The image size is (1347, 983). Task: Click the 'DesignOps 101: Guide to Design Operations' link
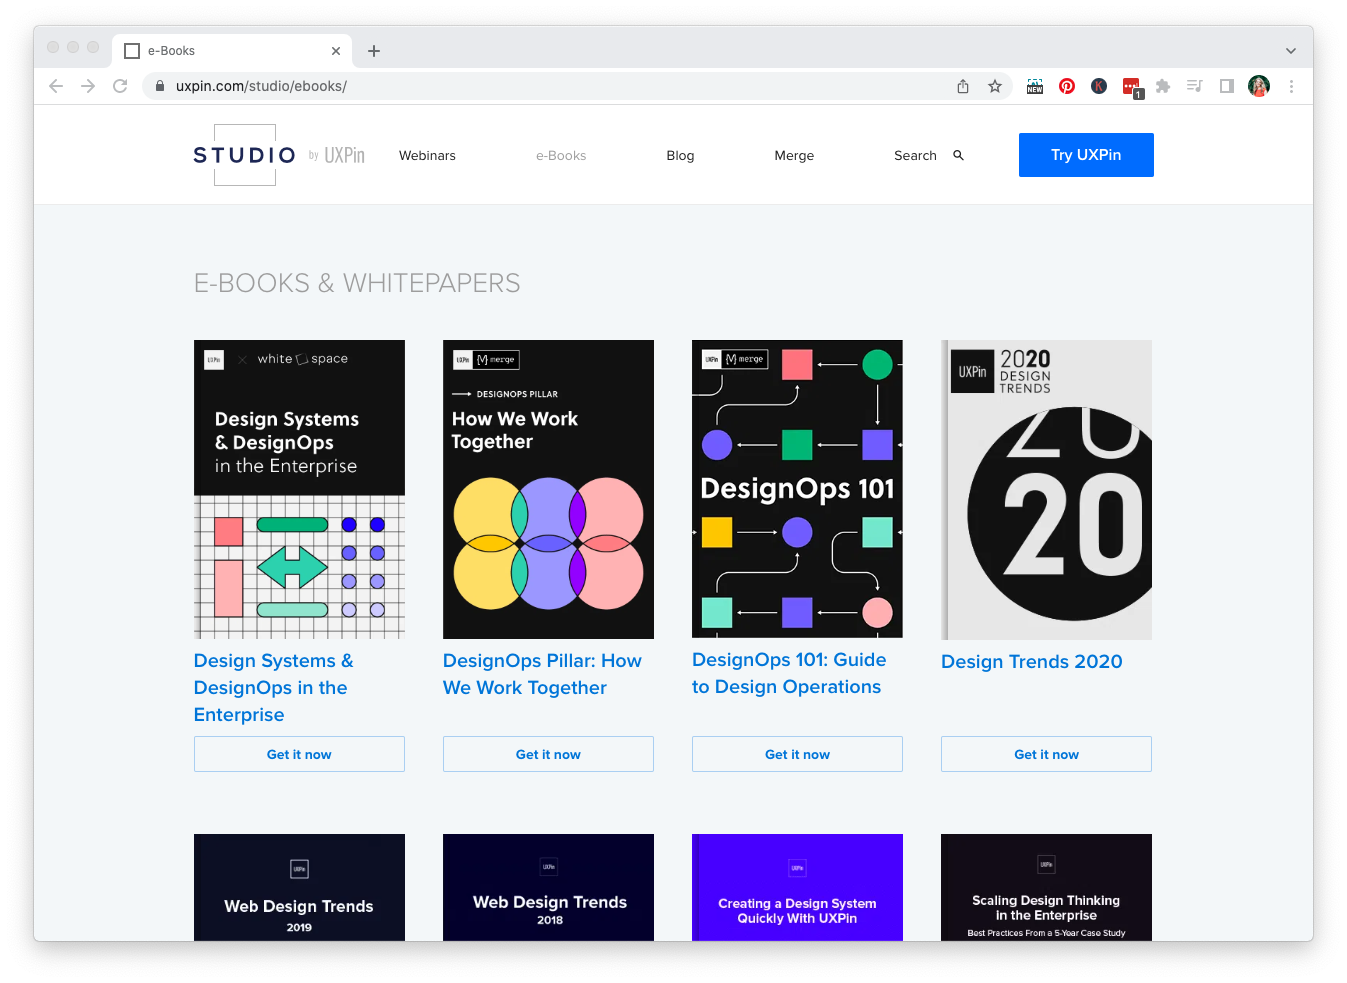click(x=789, y=673)
